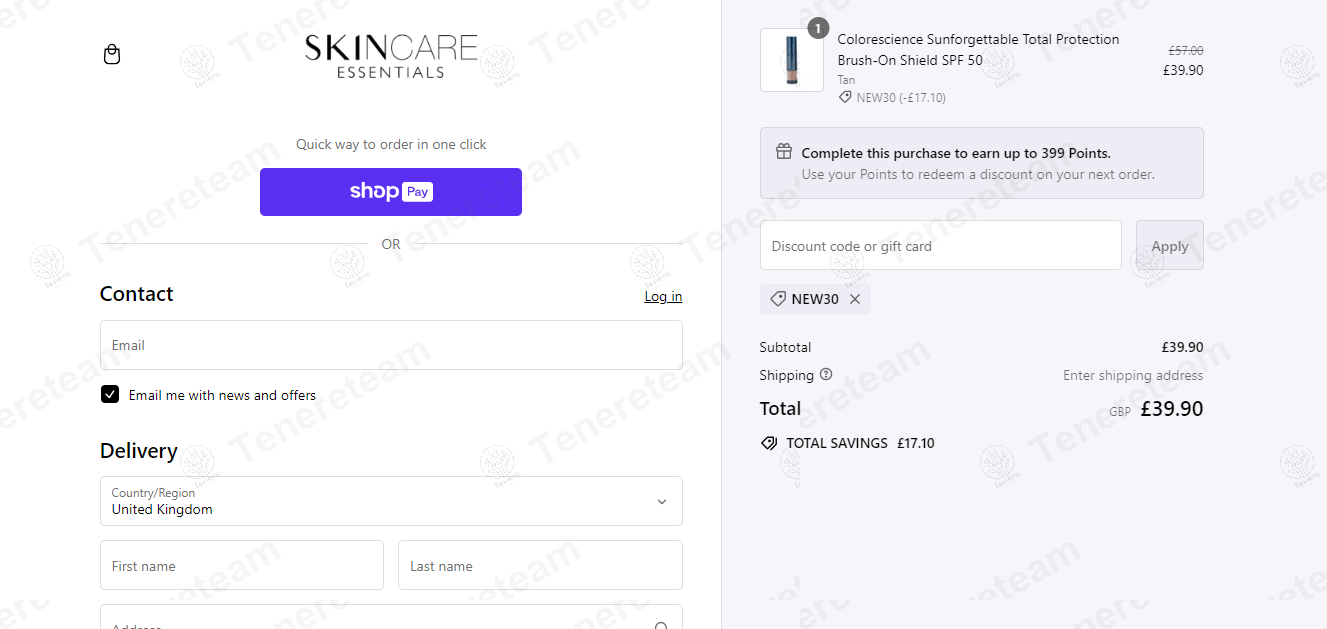
Task: Pay with the Shop Pay button
Action: [x=391, y=192]
